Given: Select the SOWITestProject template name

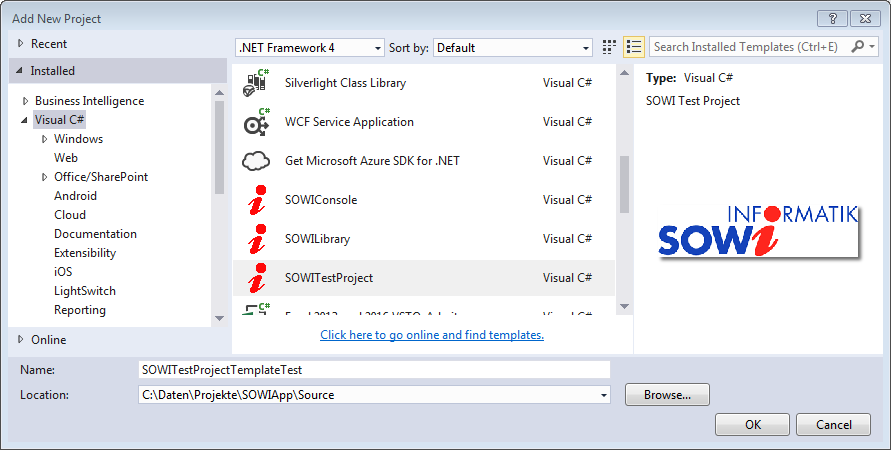Looking at the screenshot, I should [329, 278].
